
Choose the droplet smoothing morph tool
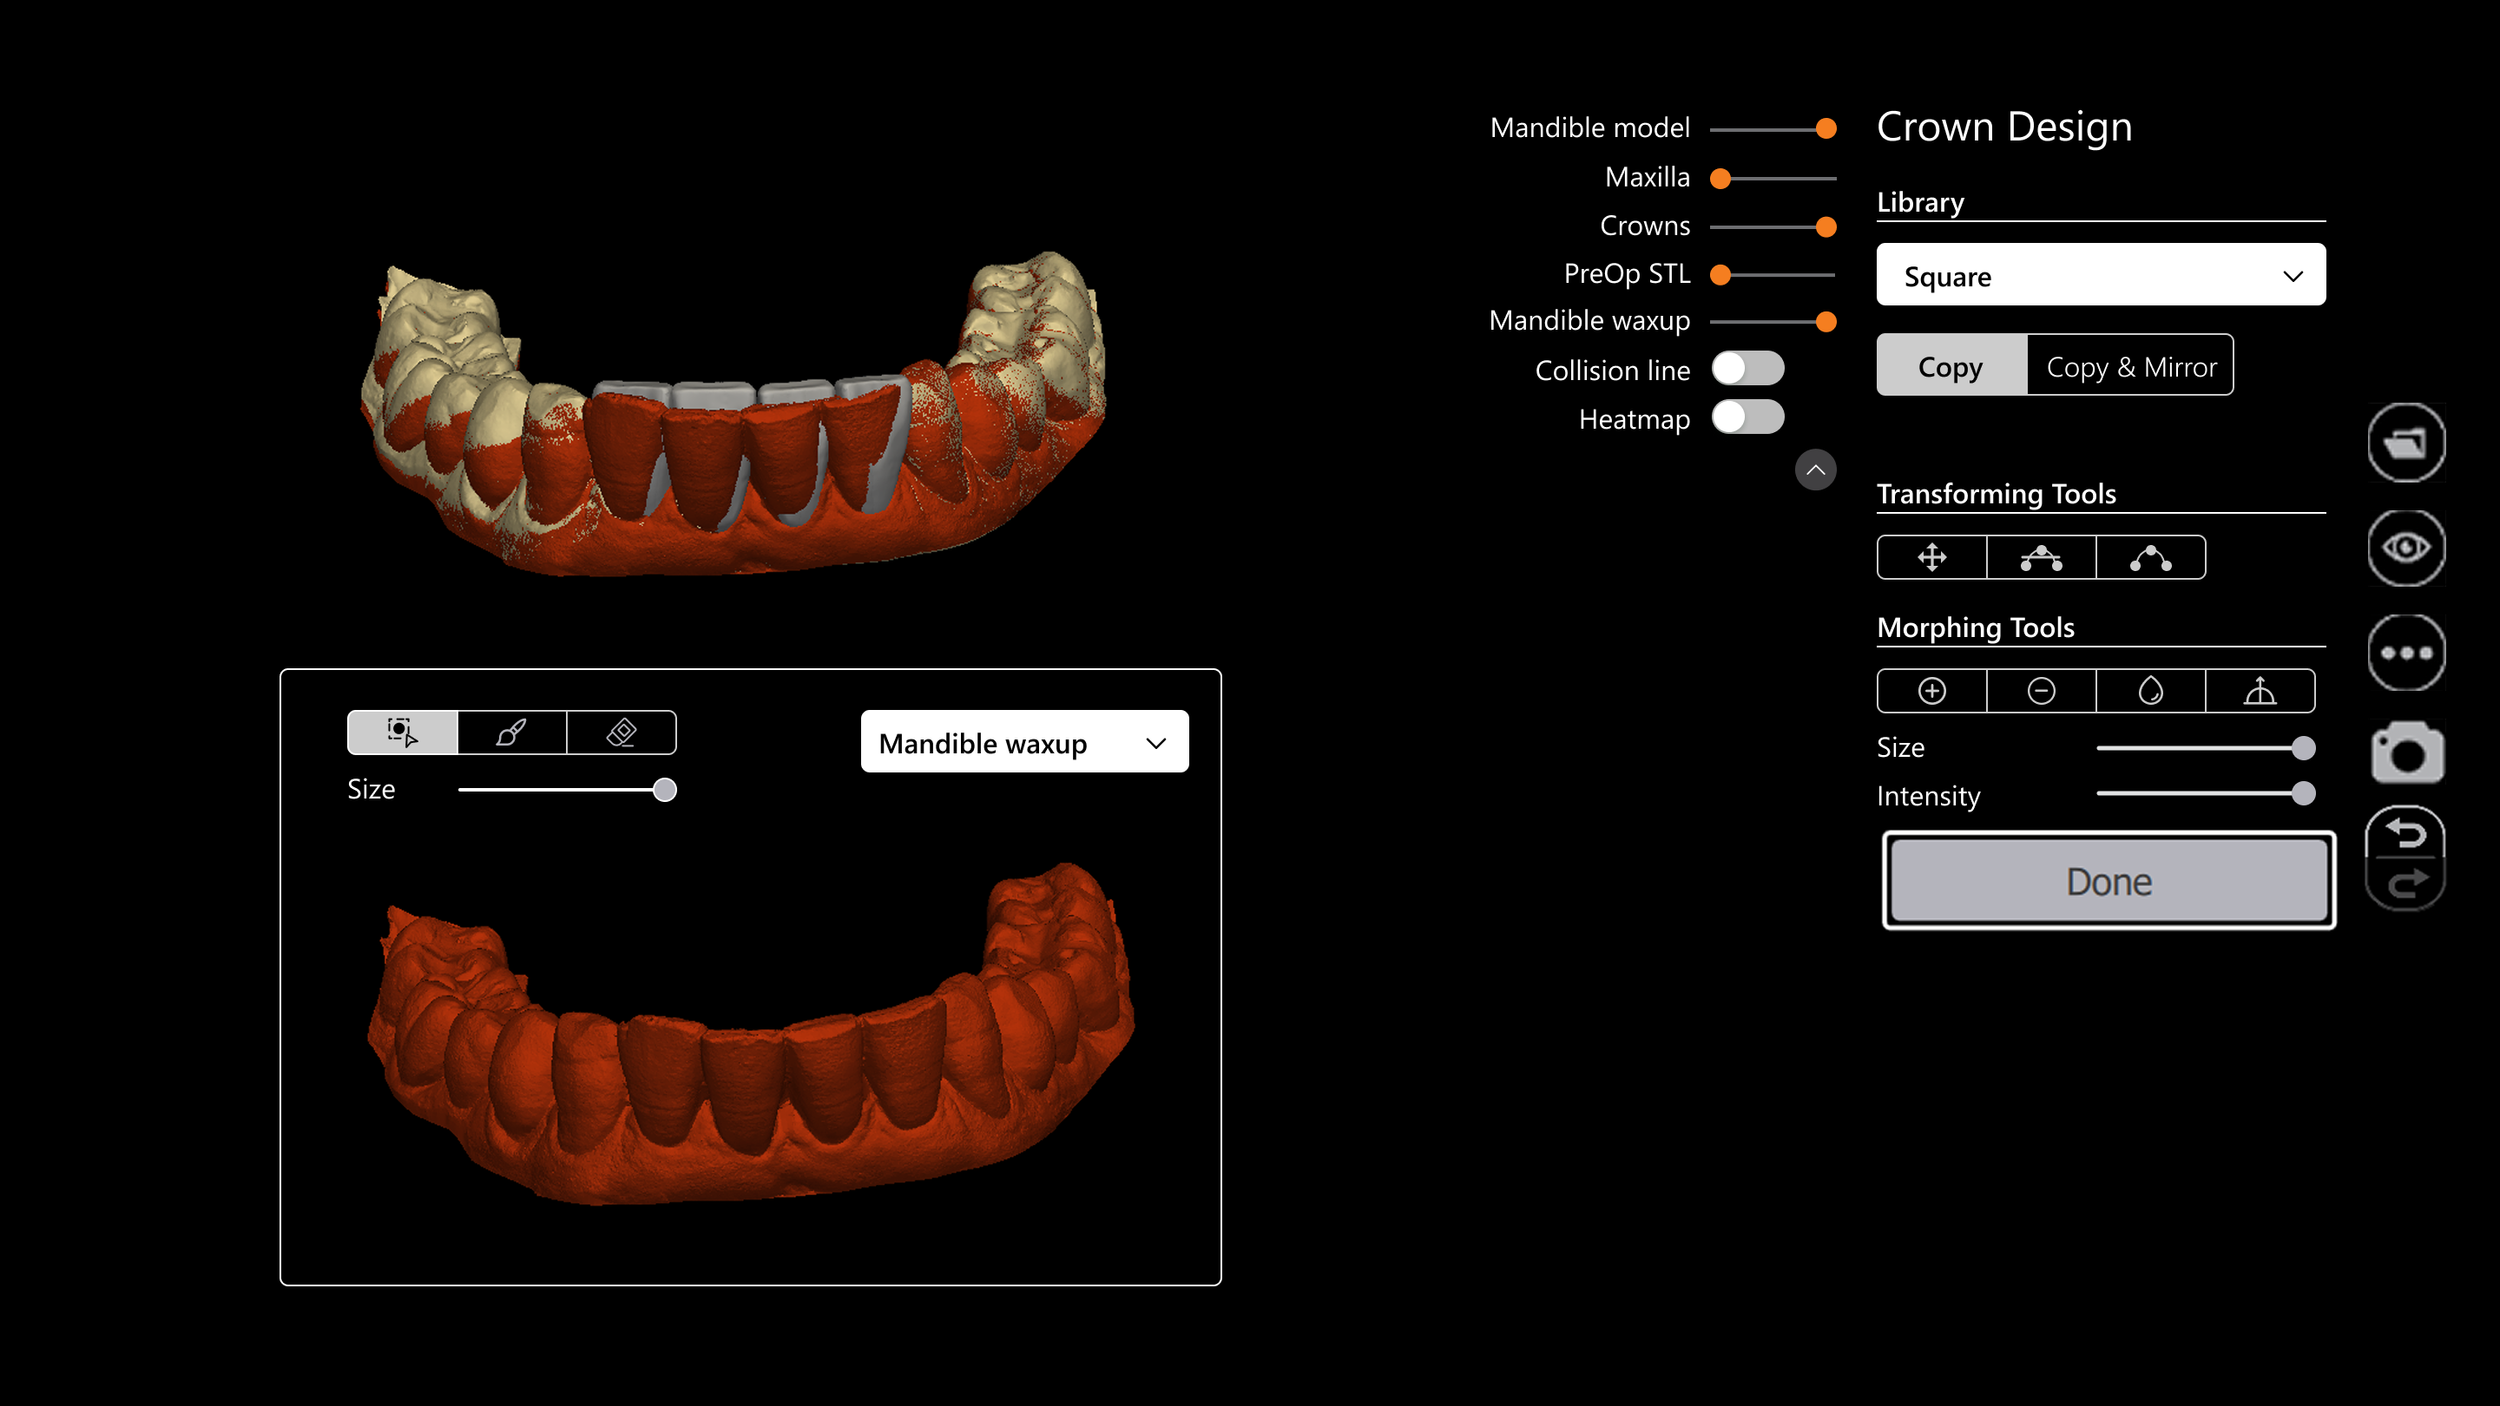point(2150,691)
